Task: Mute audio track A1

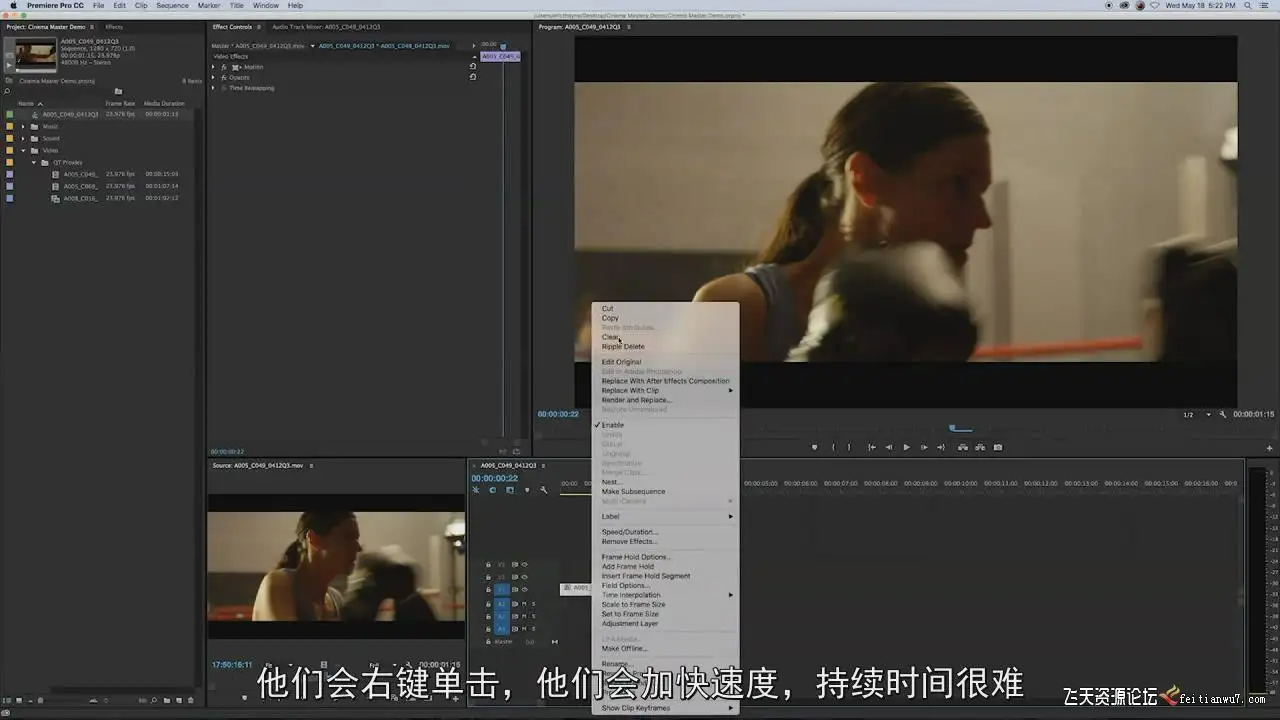Action: (524, 604)
